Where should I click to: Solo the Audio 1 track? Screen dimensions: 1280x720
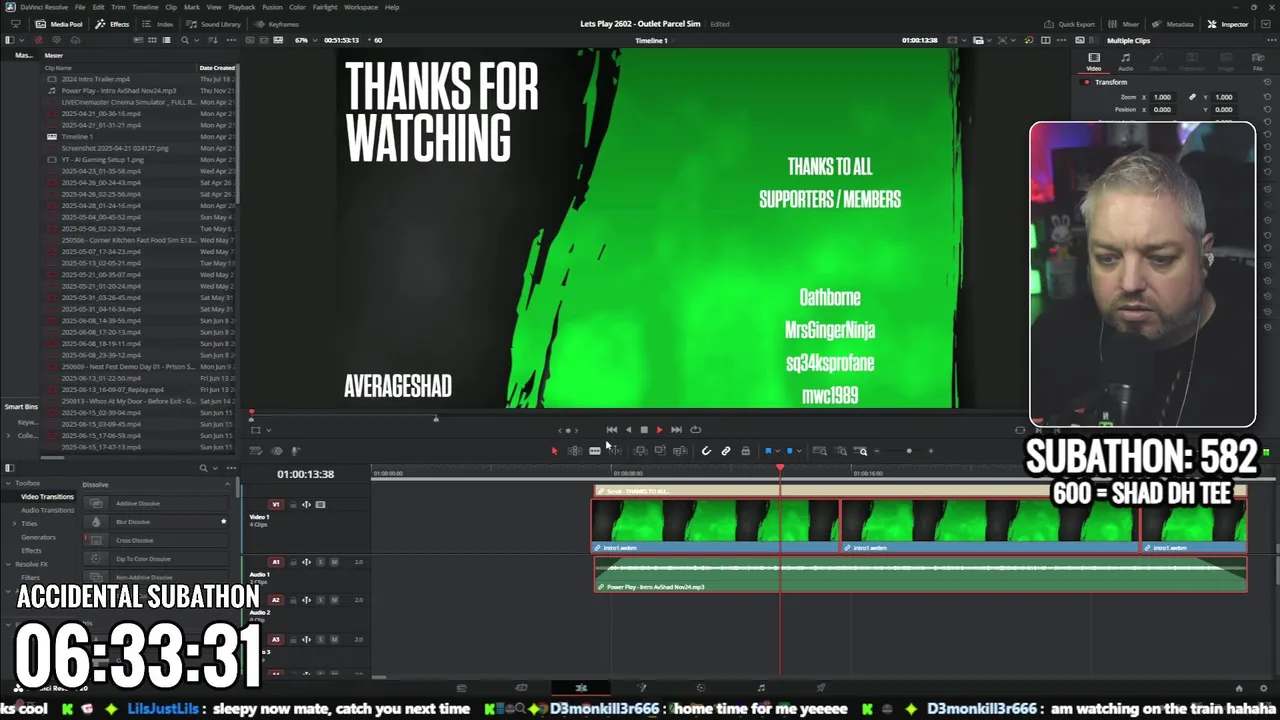point(321,562)
